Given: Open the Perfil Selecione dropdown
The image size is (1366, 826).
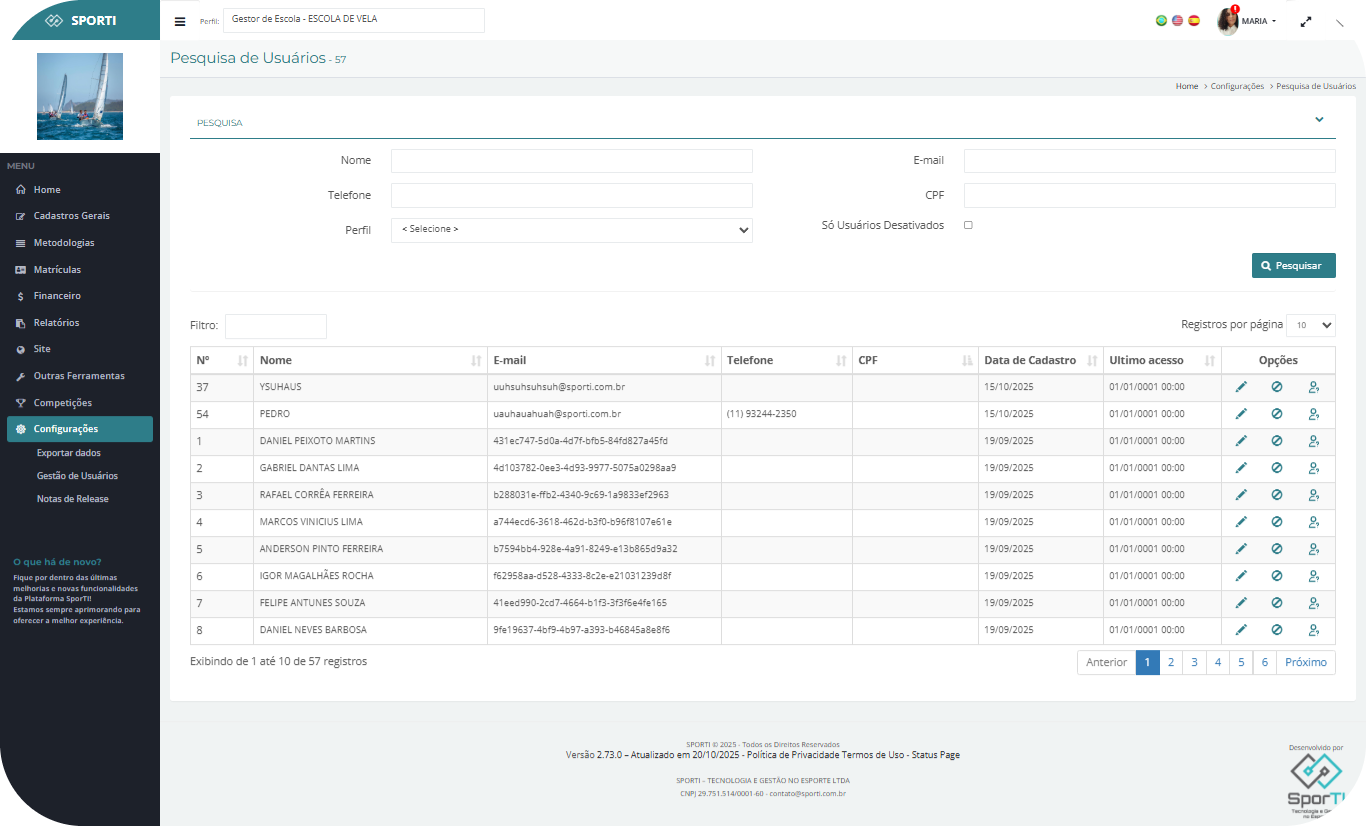Looking at the screenshot, I should point(571,230).
